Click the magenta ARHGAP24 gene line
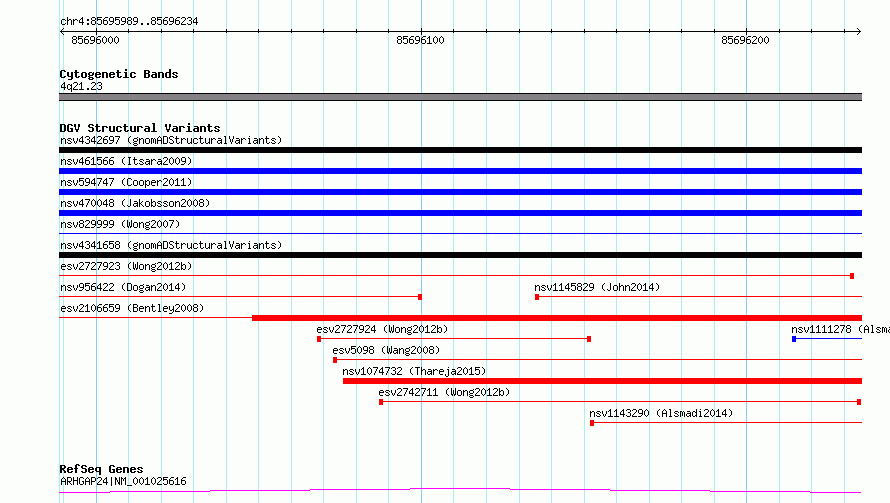Viewport: 890px width, 503px height. 460,490
